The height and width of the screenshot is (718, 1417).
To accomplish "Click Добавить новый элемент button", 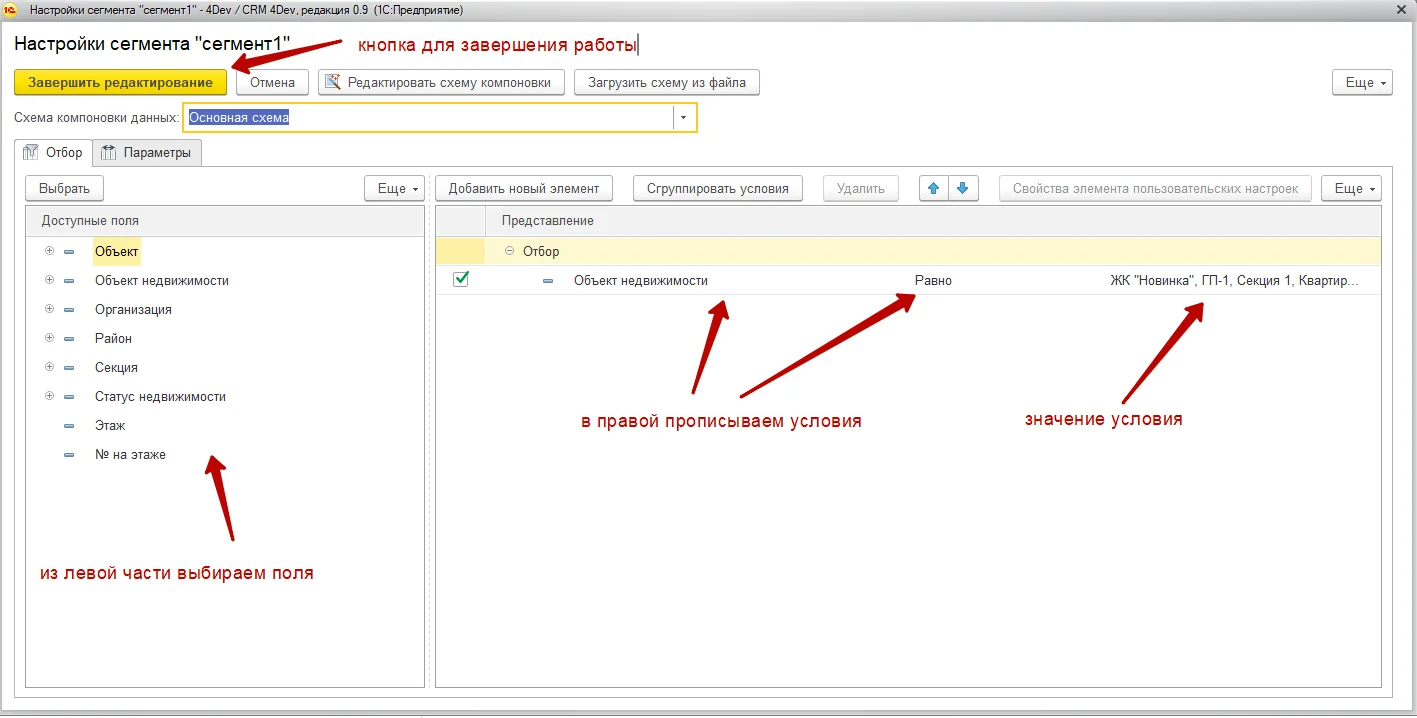I will click(523, 188).
